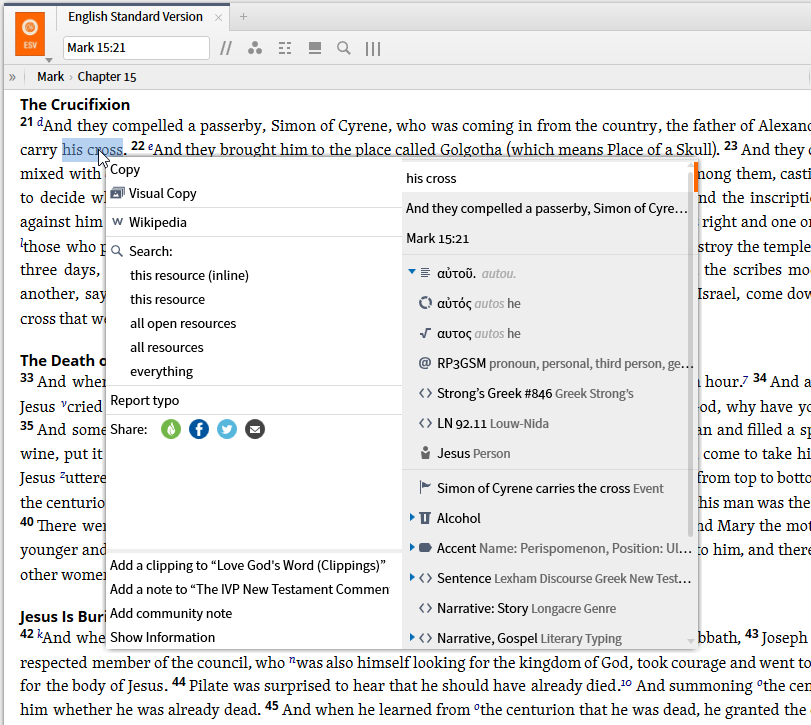Share selection on Facebook

tap(199, 429)
